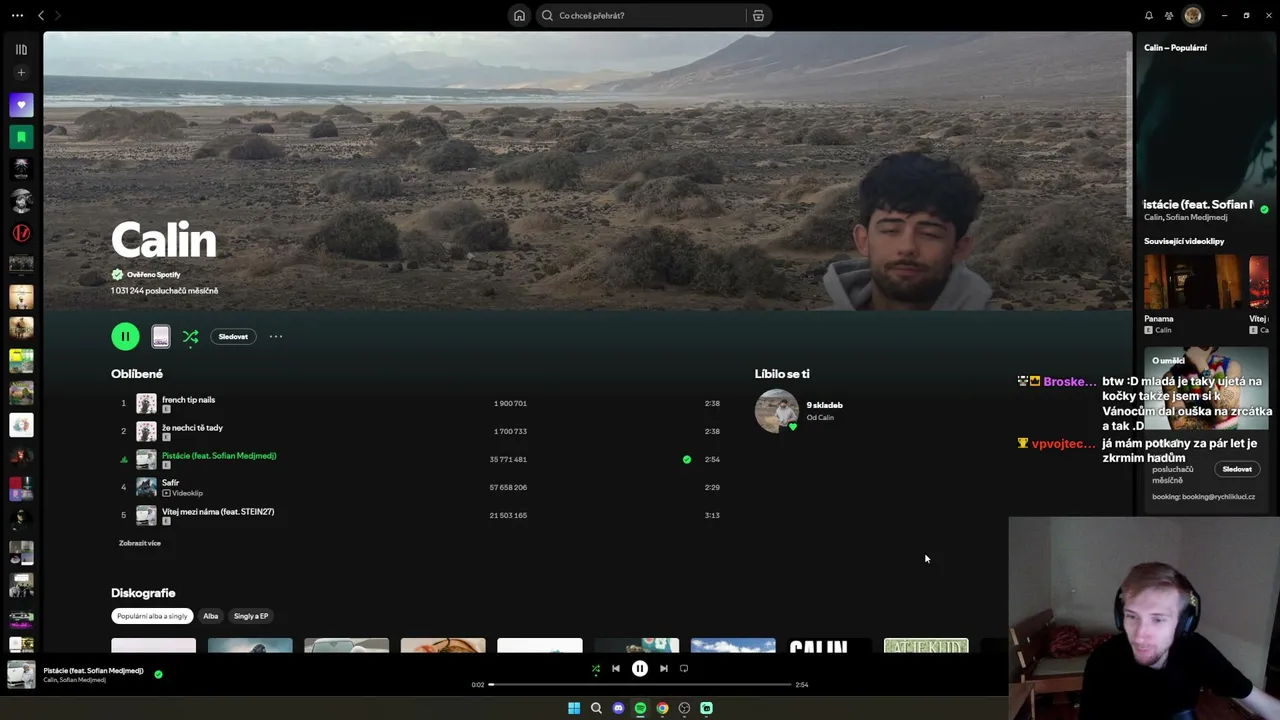The image size is (1280, 720).
Task: Open the 'Calin, Sofian Medjmedj' artist link in the player bar
Action: 75,680
